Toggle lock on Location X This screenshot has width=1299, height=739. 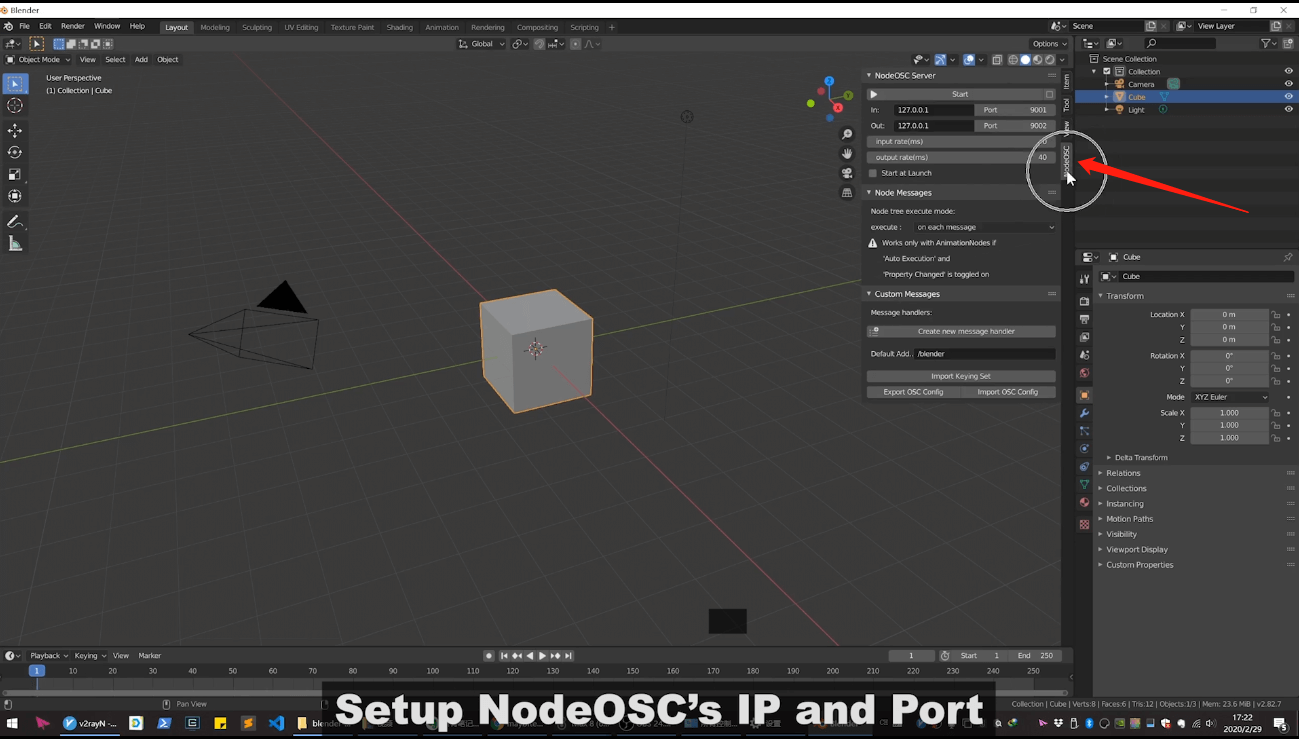coord(1275,315)
